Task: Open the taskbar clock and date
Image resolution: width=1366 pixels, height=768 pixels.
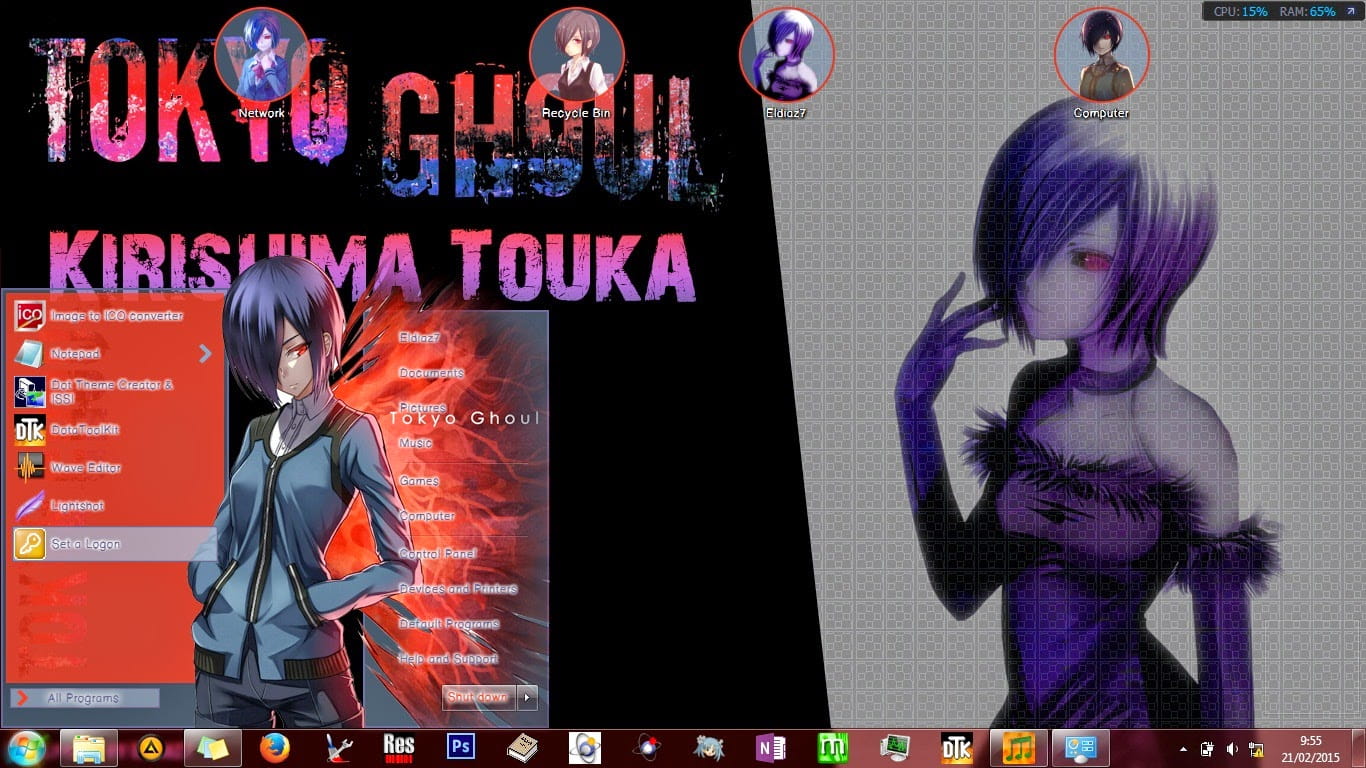Action: tap(1310, 748)
